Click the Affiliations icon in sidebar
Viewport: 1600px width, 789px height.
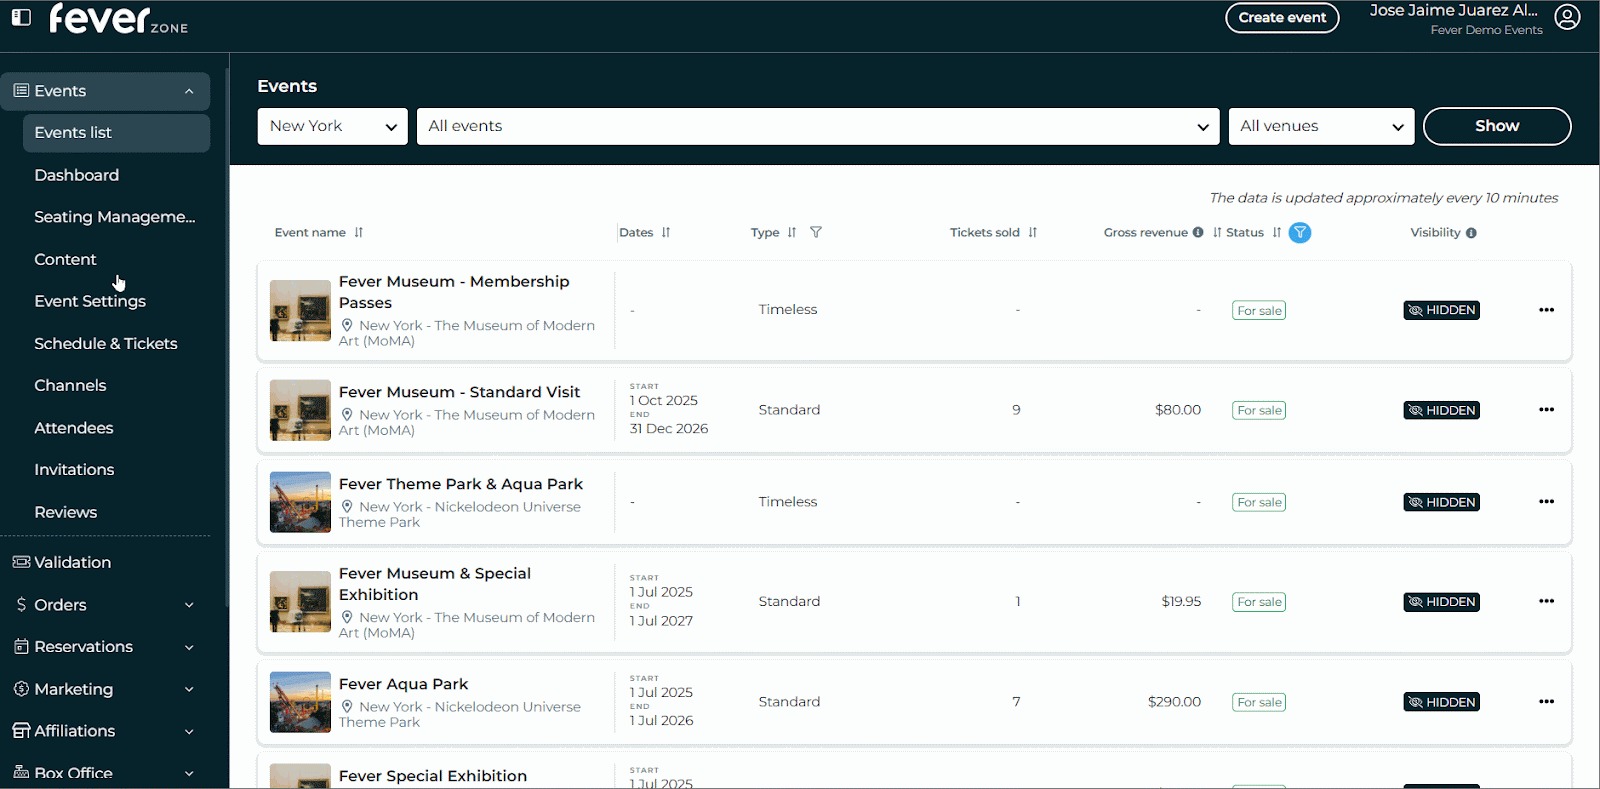(x=21, y=731)
